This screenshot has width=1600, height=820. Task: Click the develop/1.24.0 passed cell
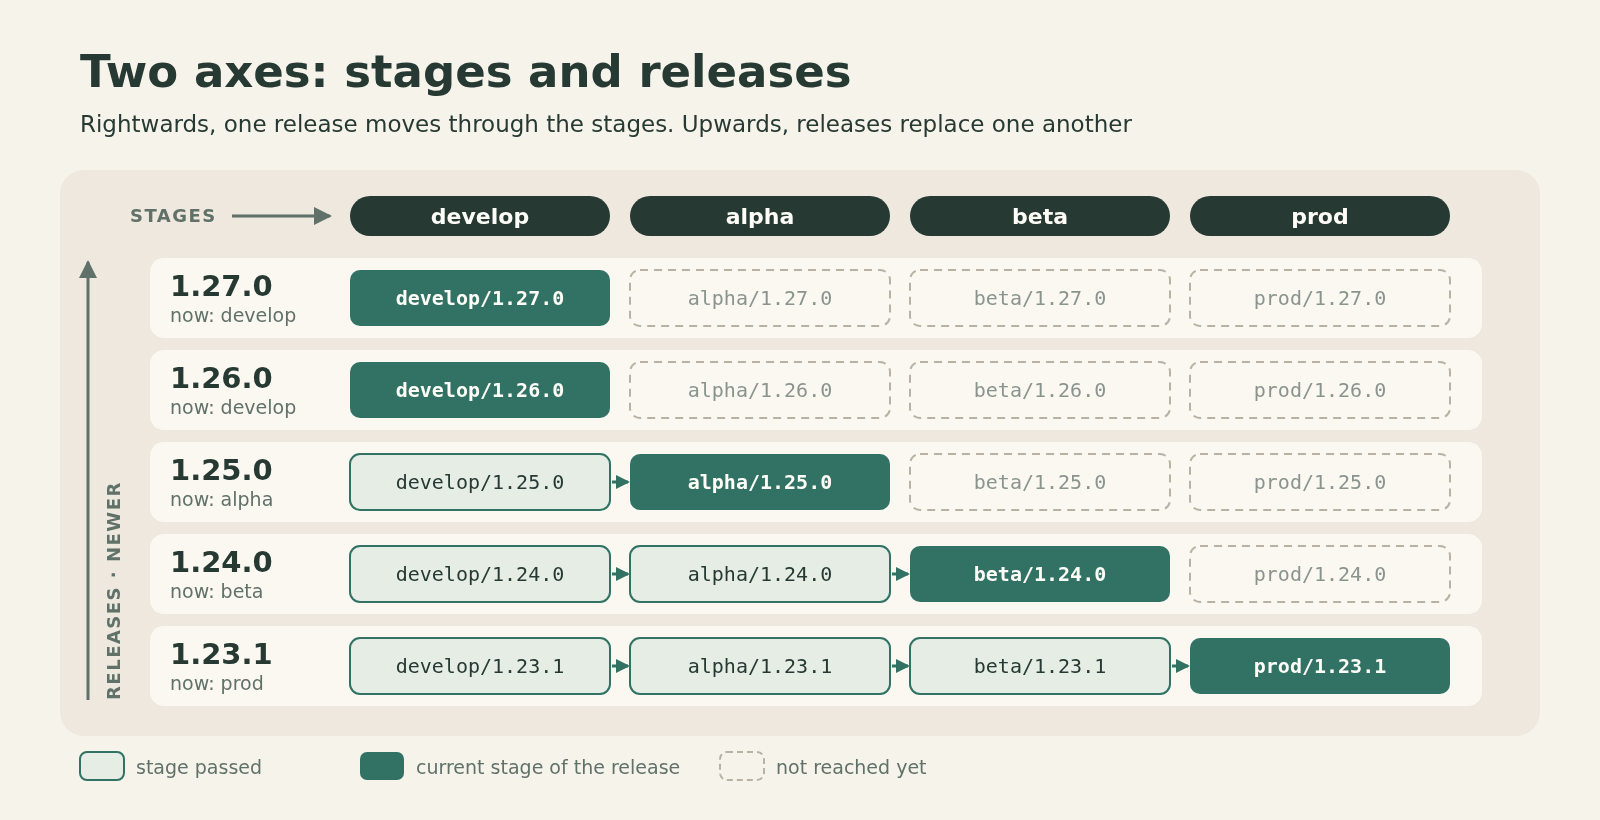coord(480,574)
